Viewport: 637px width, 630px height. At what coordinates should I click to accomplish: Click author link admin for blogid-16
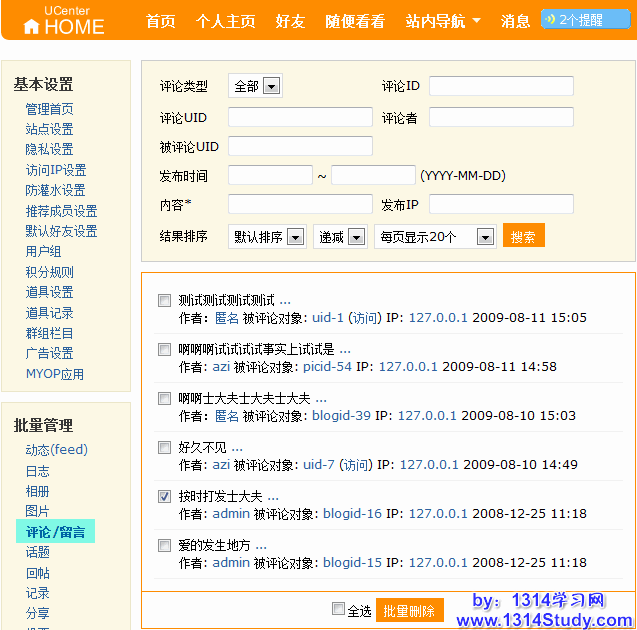[231, 514]
